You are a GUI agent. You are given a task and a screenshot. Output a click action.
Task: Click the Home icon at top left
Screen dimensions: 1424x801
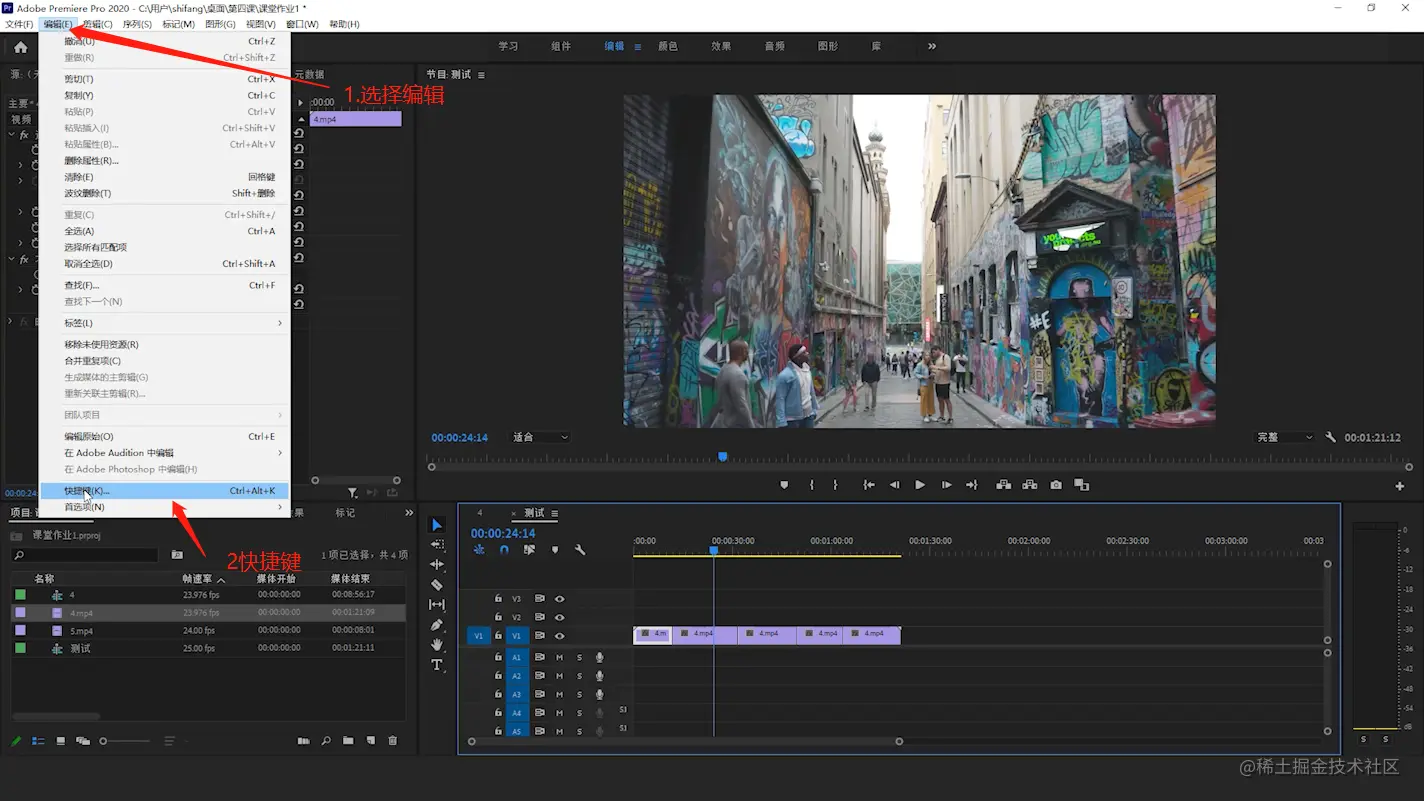click(20, 47)
